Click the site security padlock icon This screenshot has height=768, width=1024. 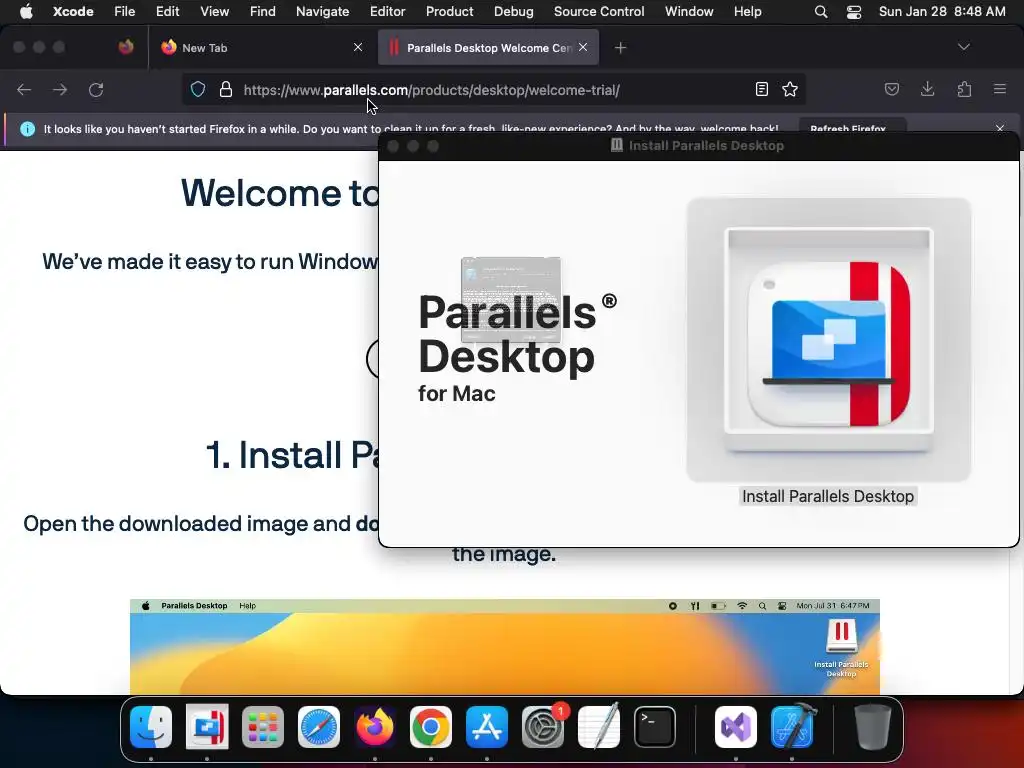tap(226, 89)
